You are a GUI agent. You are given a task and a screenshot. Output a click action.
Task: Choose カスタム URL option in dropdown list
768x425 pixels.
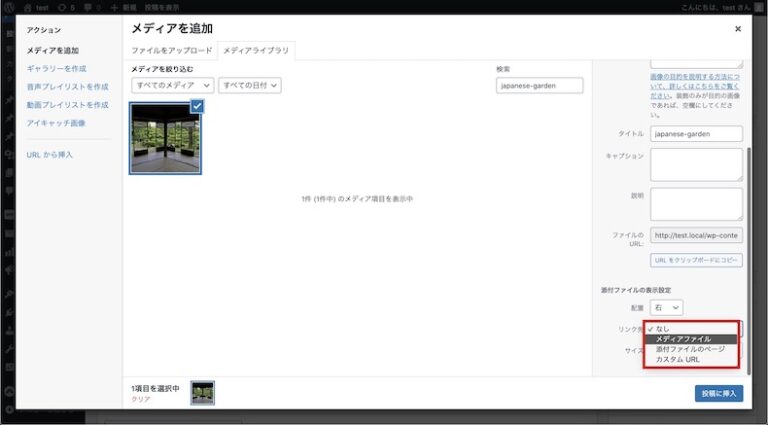pos(678,359)
